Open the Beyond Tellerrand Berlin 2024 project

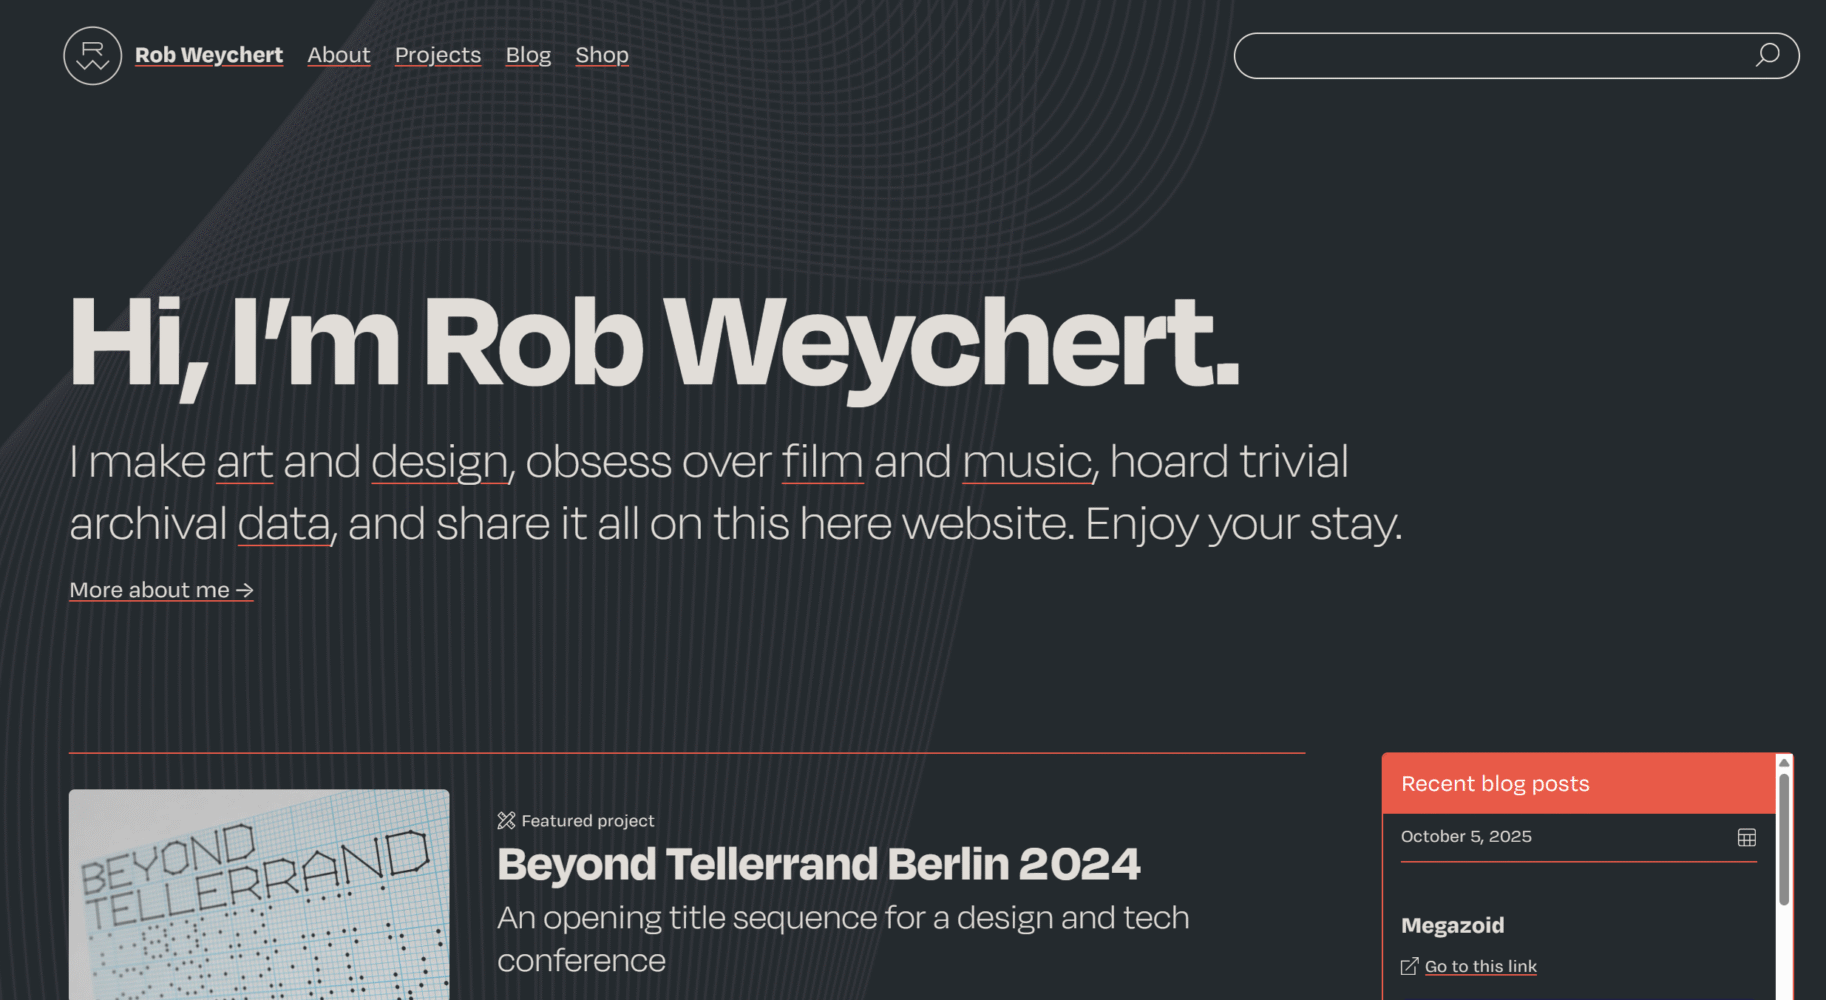coord(819,862)
